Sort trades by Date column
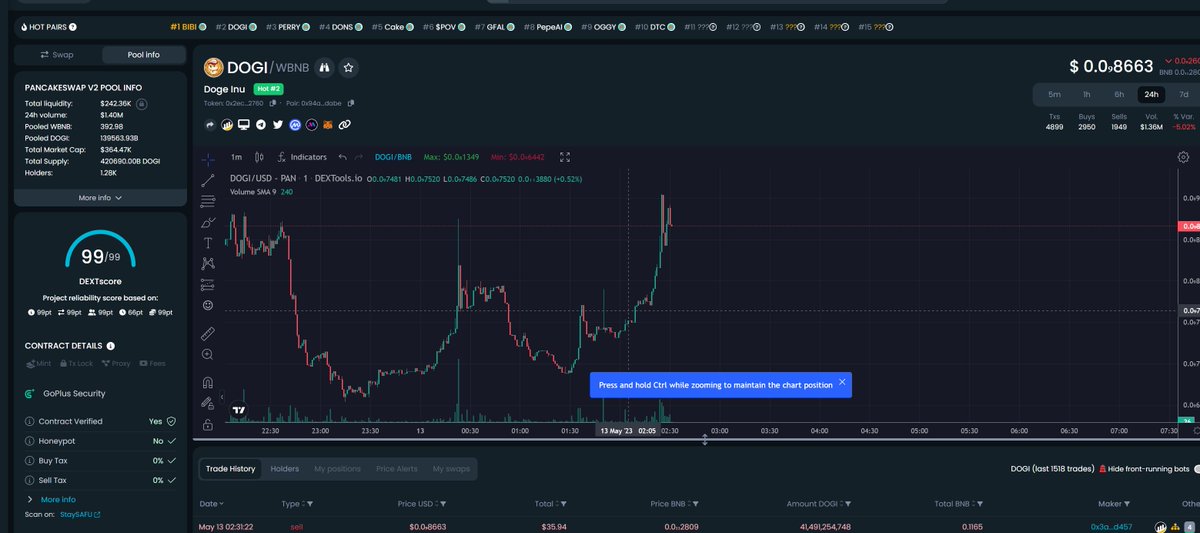The image size is (1200, 533). click(x=211, y=504)
